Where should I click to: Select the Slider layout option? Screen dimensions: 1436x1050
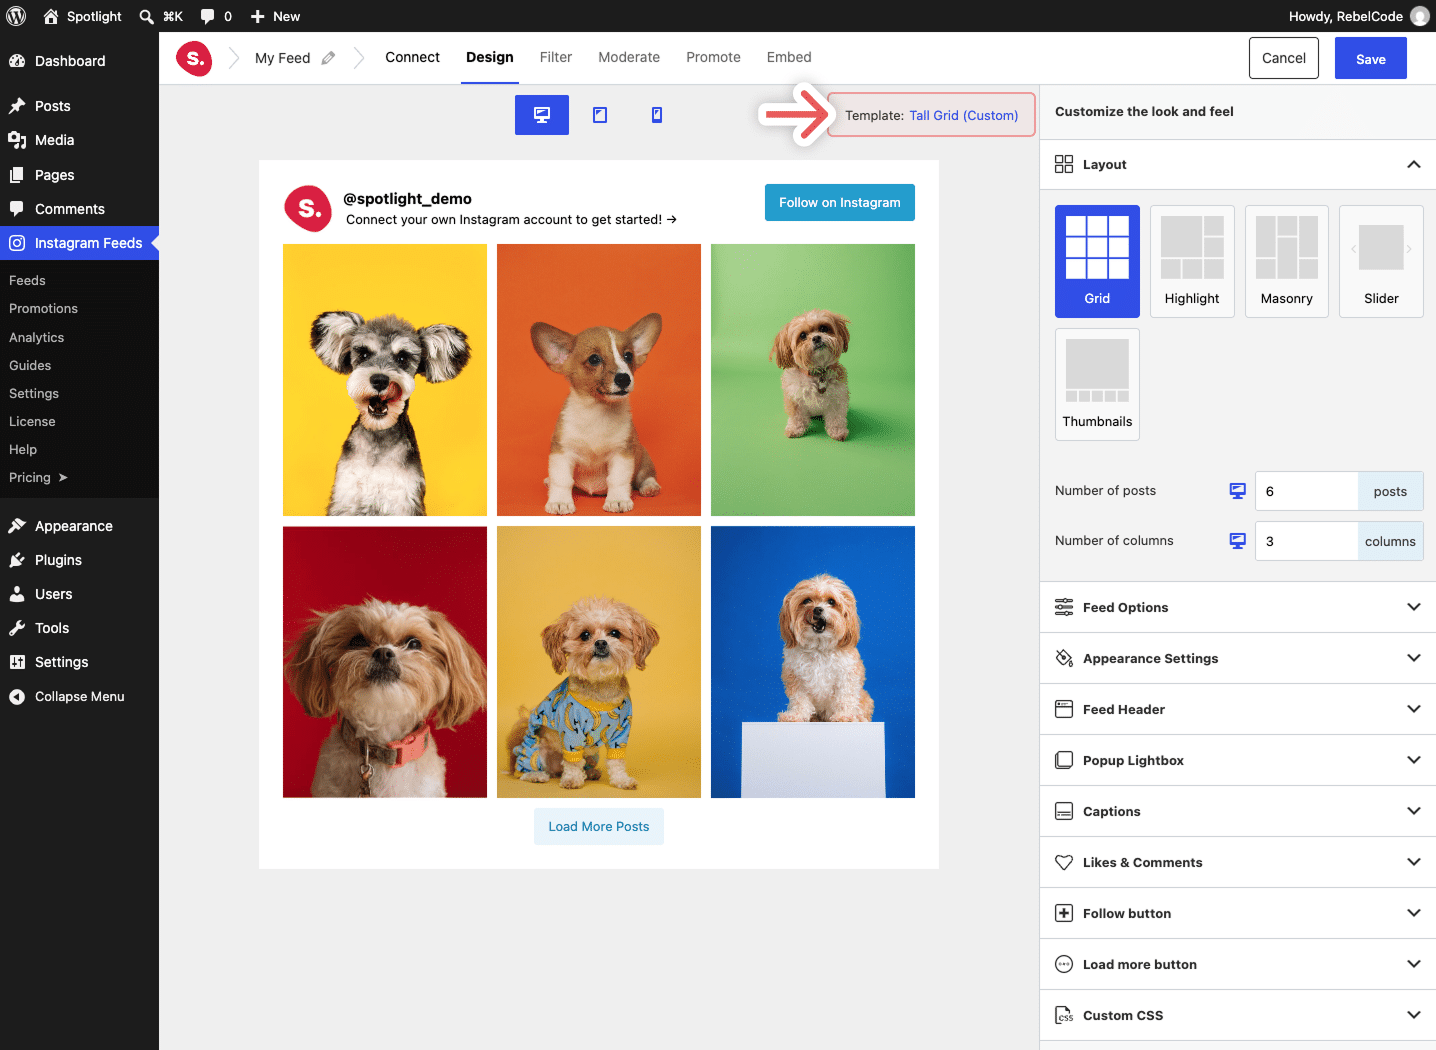pyautogui.click(x=1381, y=261)
